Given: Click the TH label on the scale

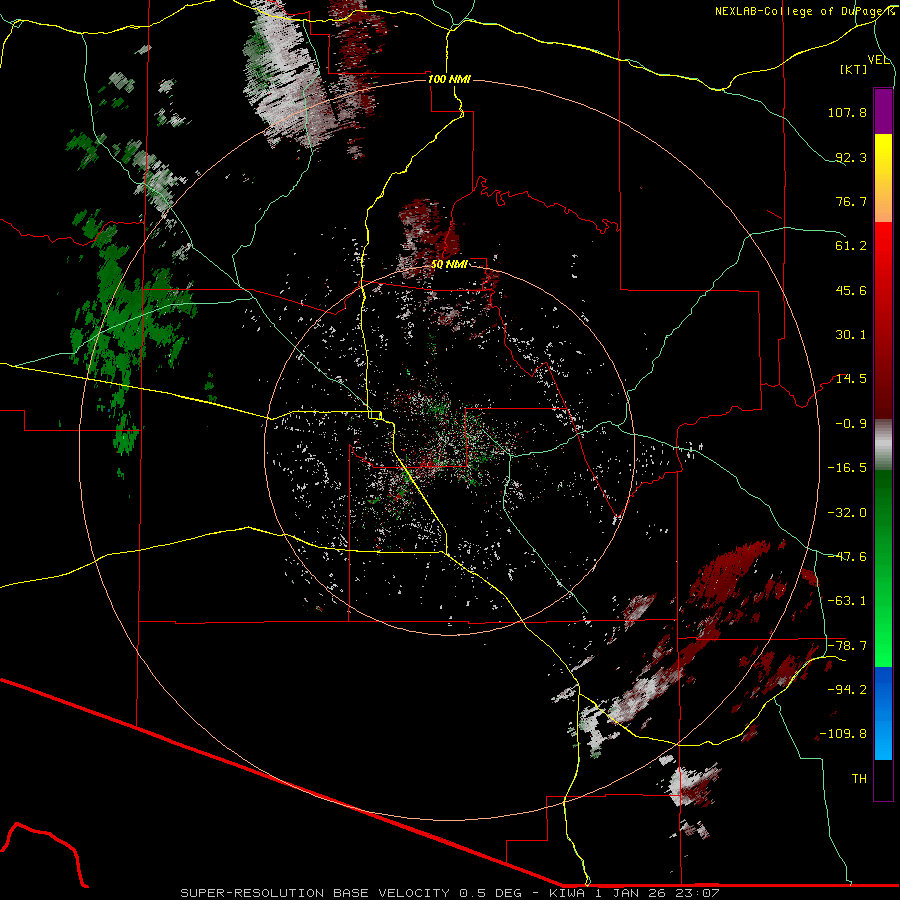Looking at the screenshot, I should pyautogui.click(x=859, y=778).
